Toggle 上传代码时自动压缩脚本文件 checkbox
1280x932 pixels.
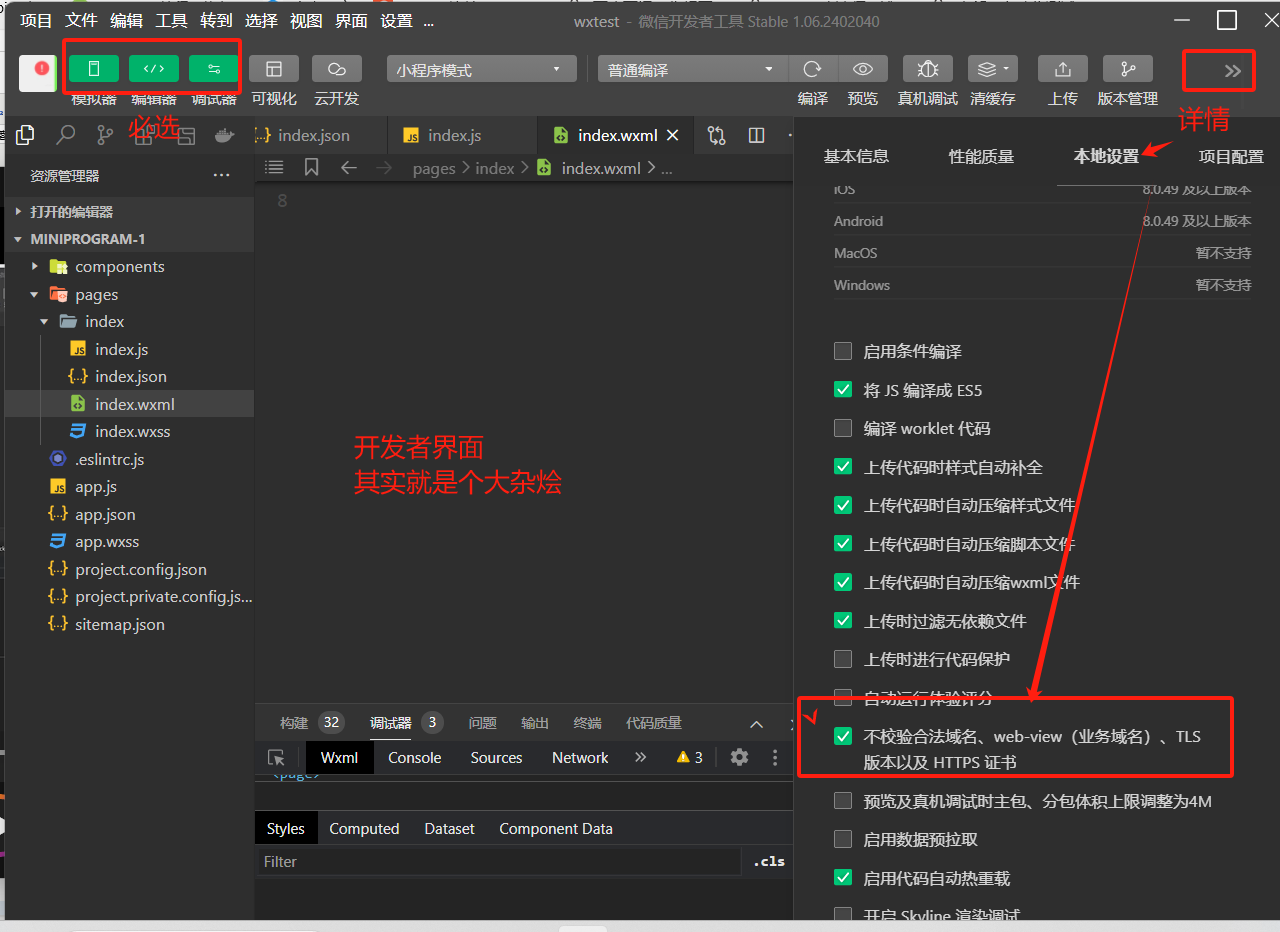coord(843,543)
